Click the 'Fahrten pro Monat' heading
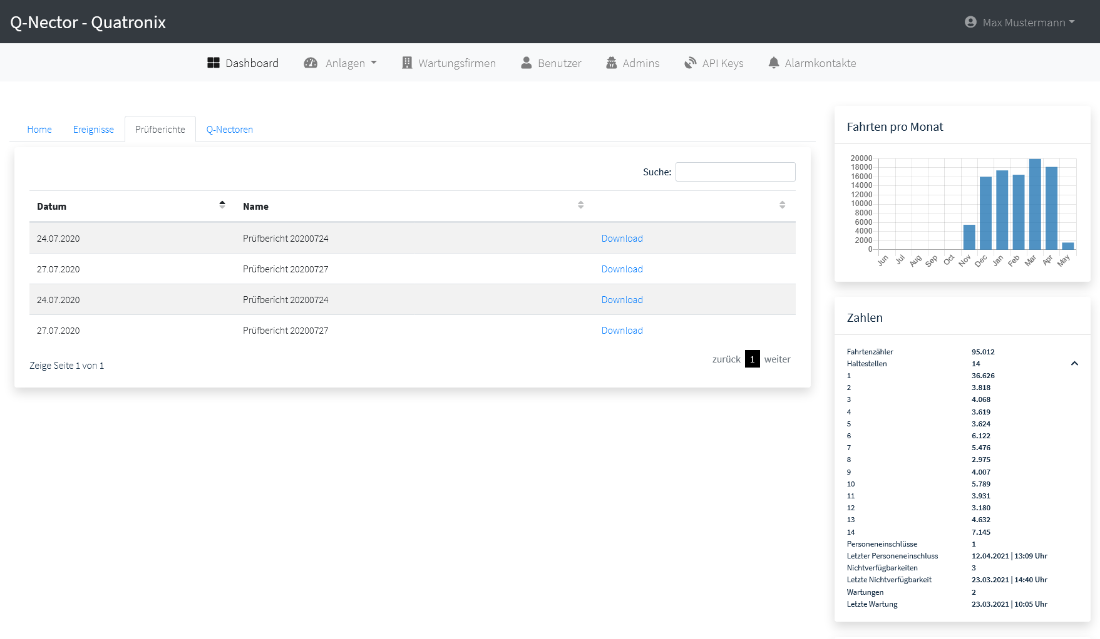Screen dimensions: 1100x639 click(x=894, y=127)
